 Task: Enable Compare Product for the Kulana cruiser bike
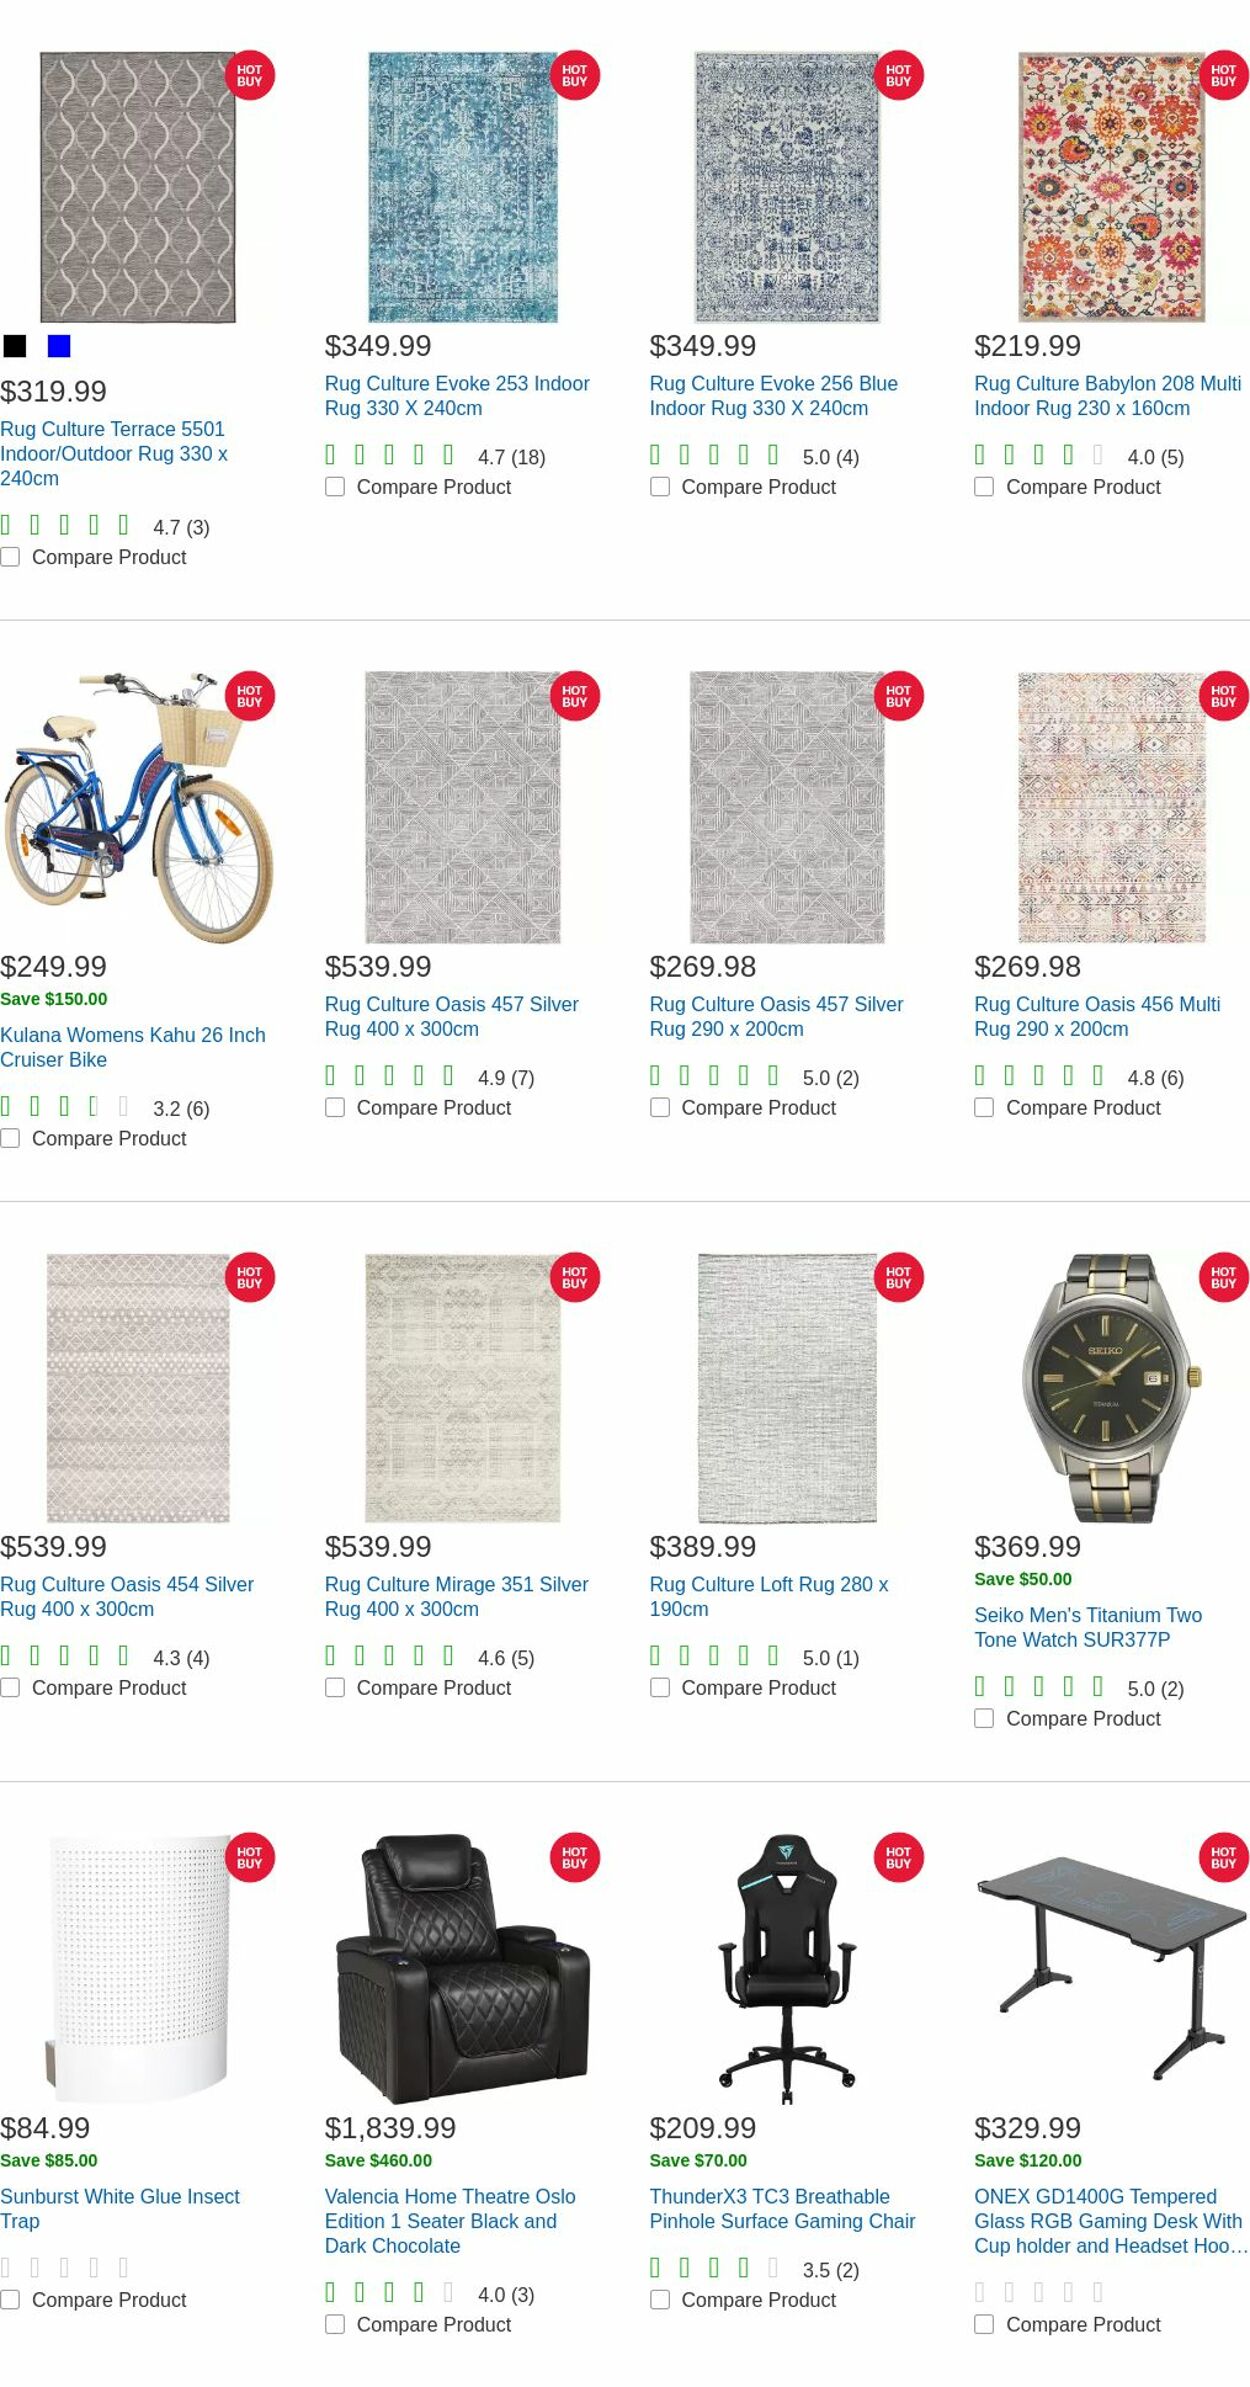pyautogui.click(x=10, y=1138)
